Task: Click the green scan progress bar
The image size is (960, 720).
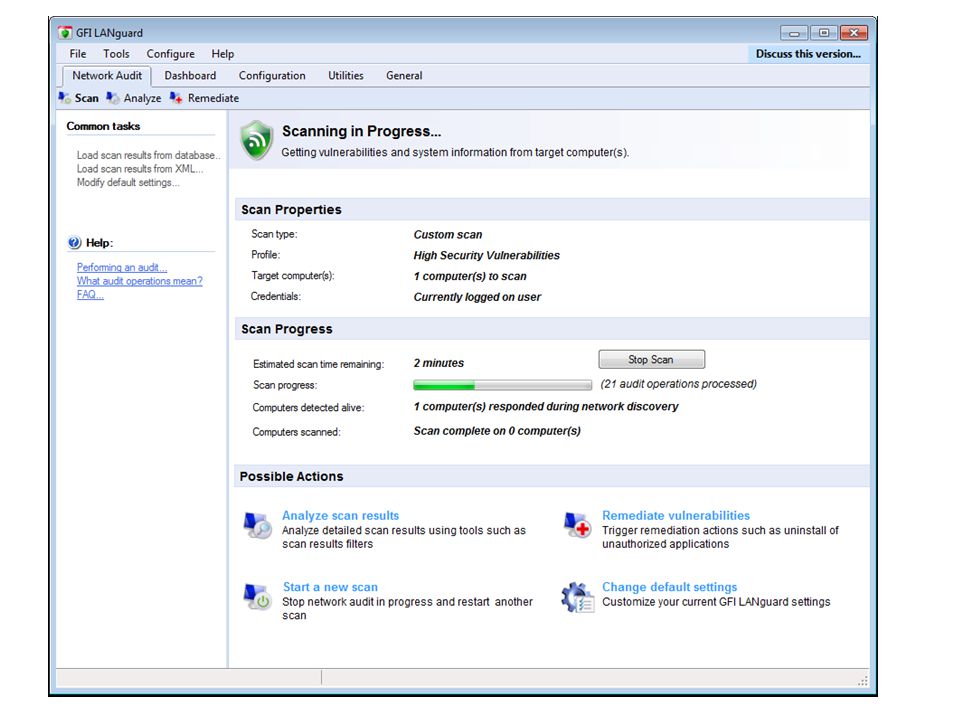Action: [x=503, y=385]
